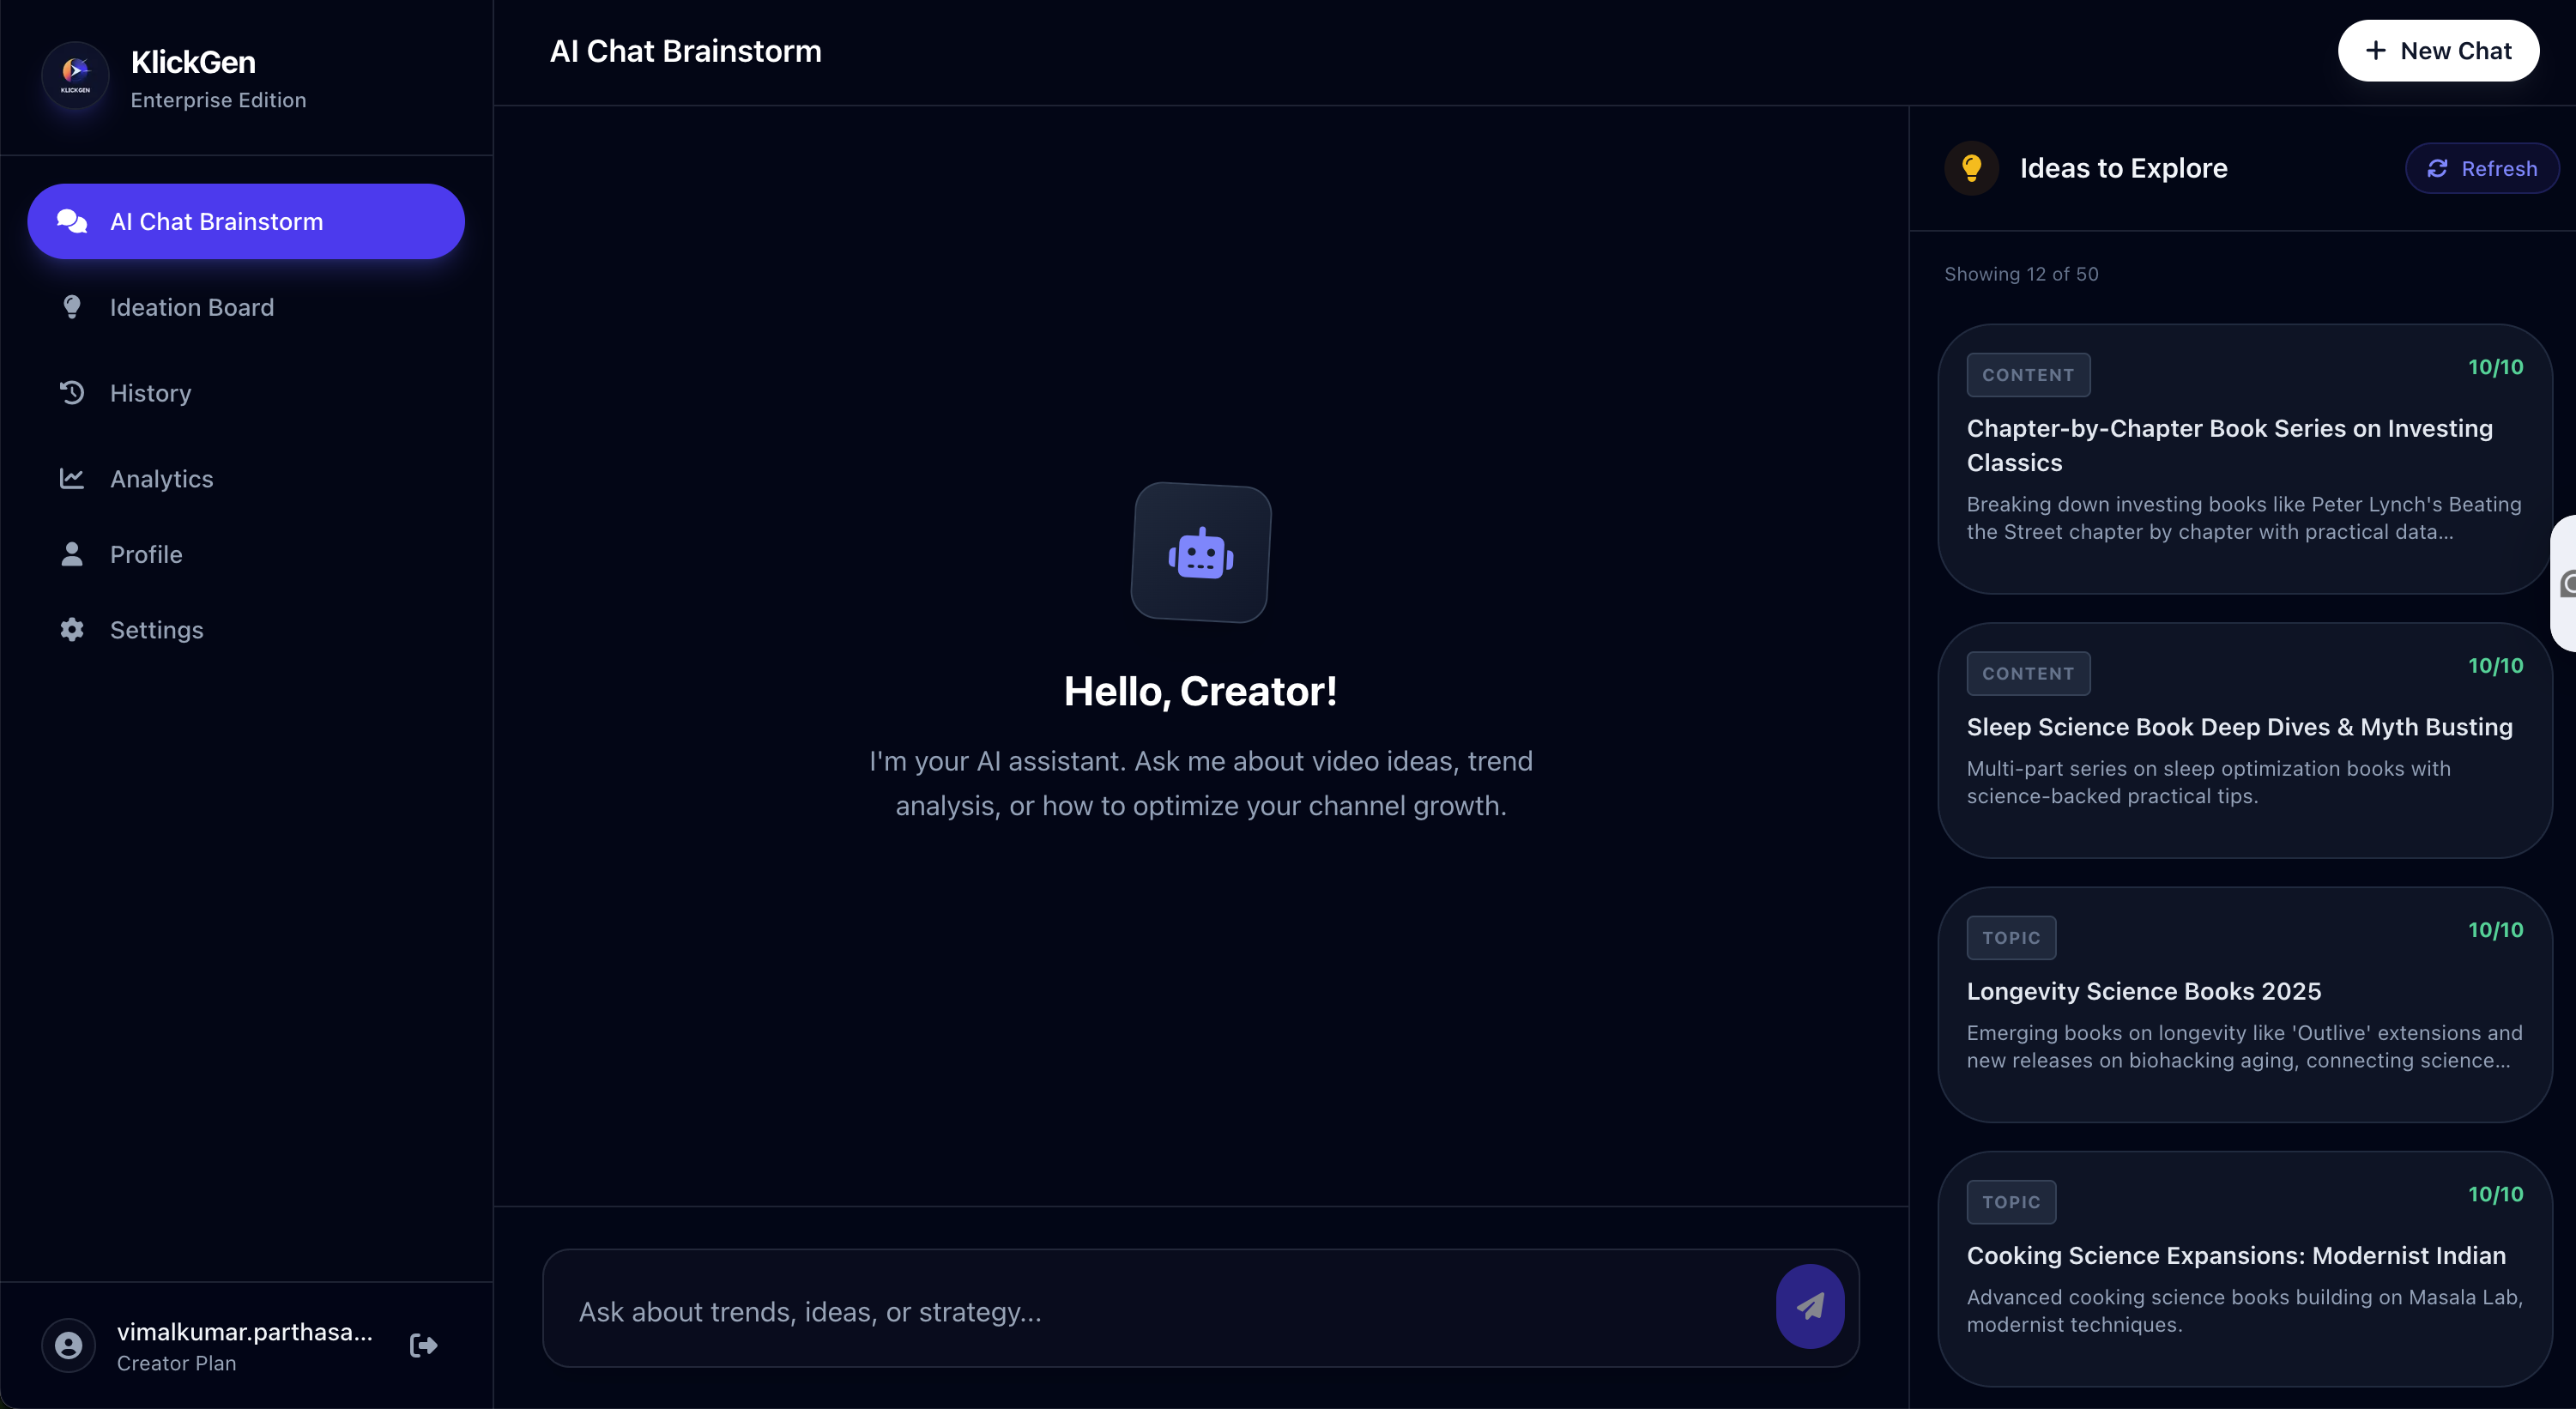2576x1409 pixels.
Task: Open the Longevity Science Books 2025 card
Action: pos(2241,1000)
